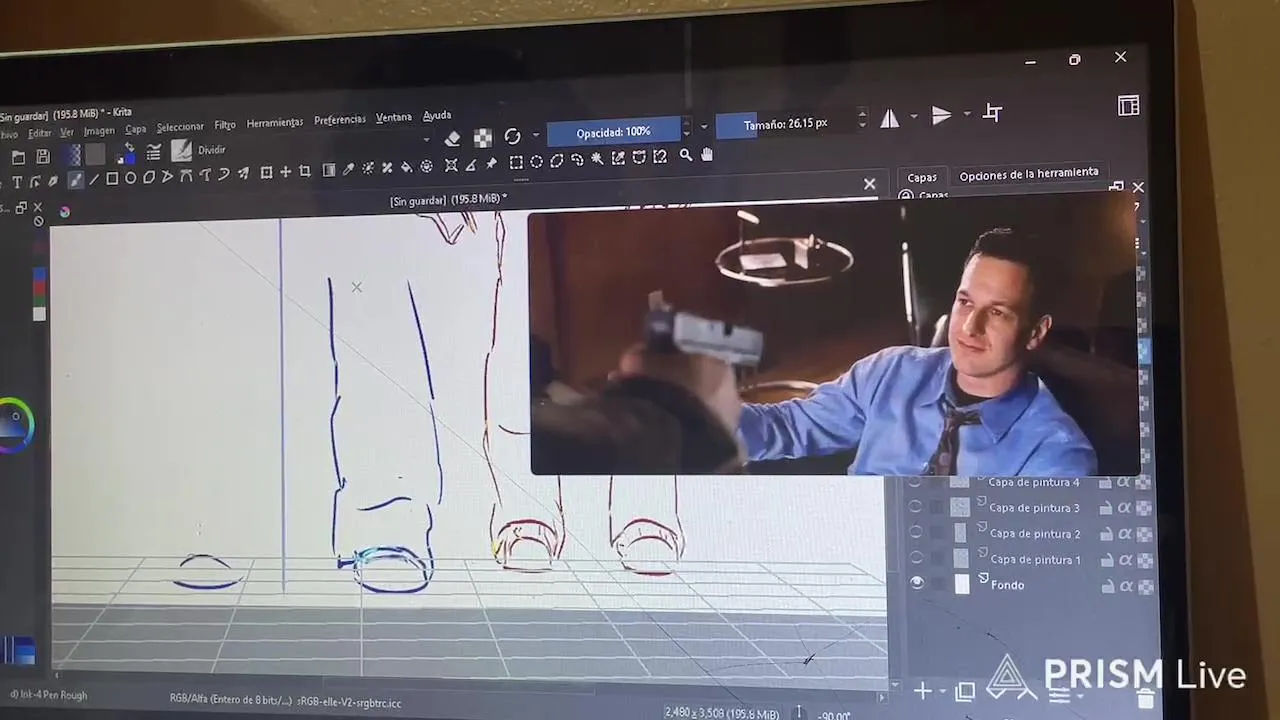Toggle visibility of Fondo layer
The width and height of the screenshot is (1280, 720).
917,584
